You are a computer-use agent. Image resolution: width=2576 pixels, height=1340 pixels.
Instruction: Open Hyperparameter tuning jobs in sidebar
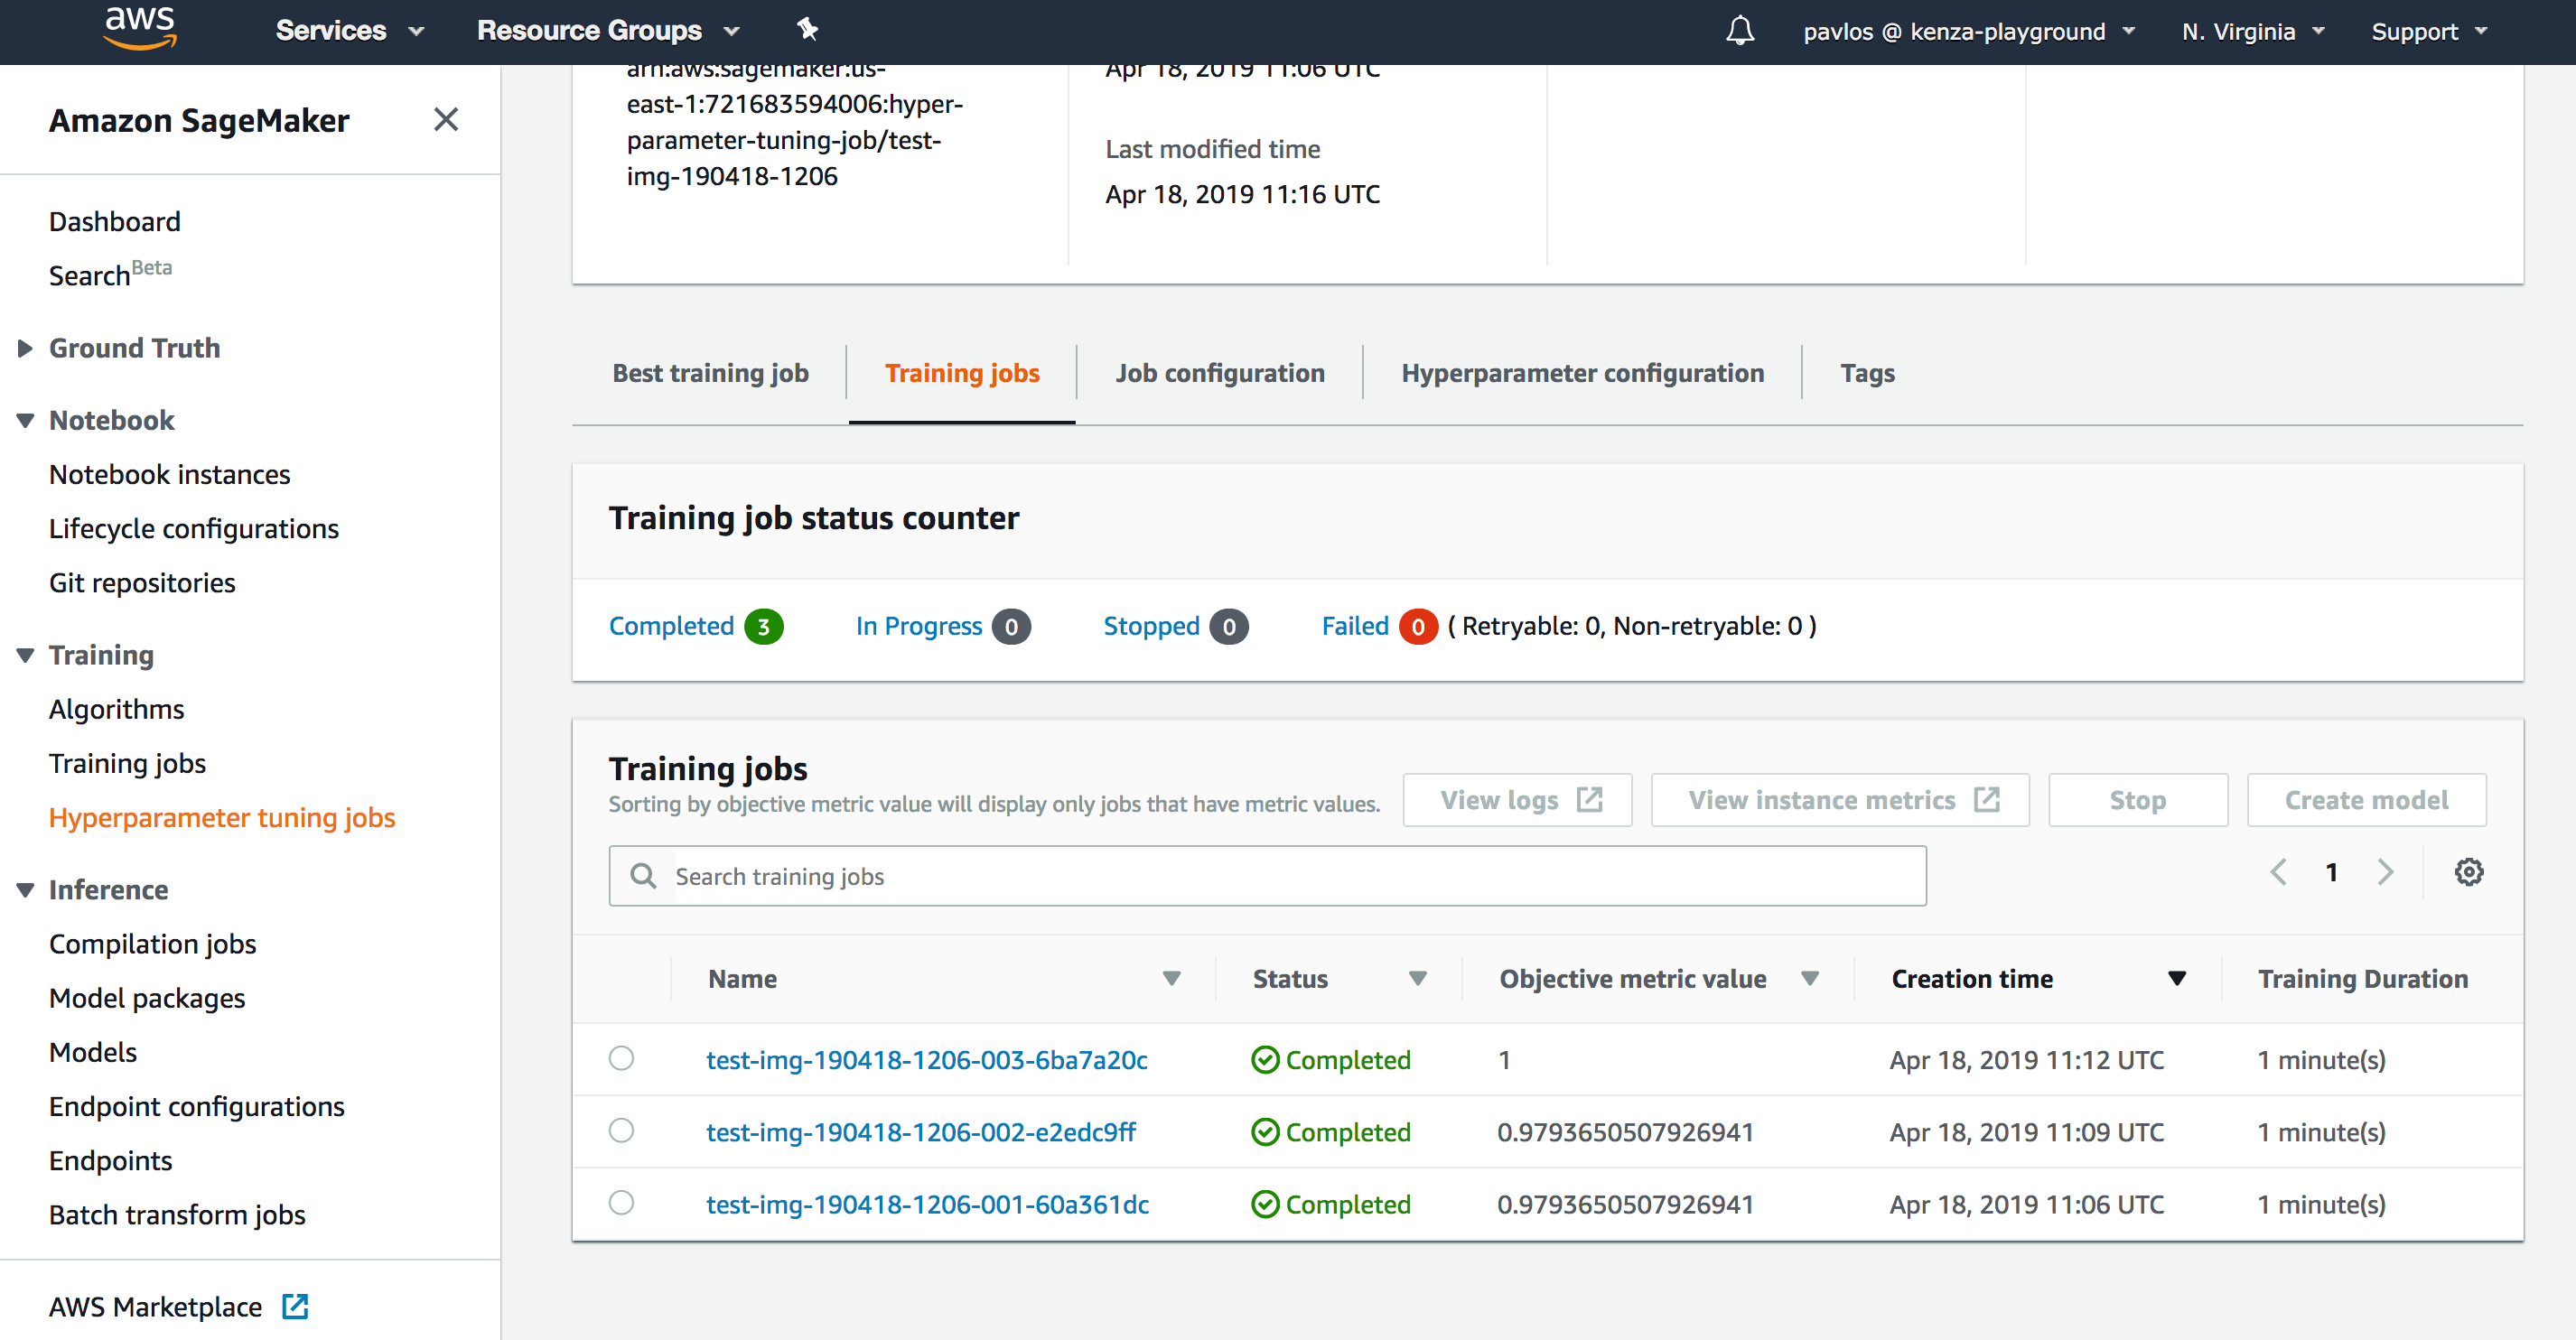point(222,817)
